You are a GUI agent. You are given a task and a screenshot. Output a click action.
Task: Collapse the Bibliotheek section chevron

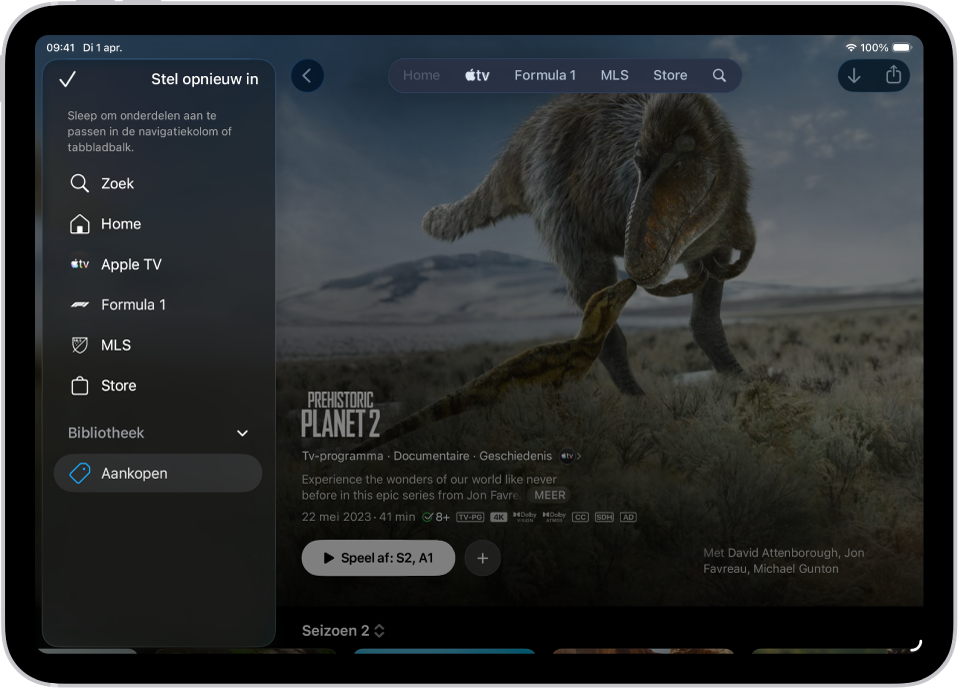243,433
